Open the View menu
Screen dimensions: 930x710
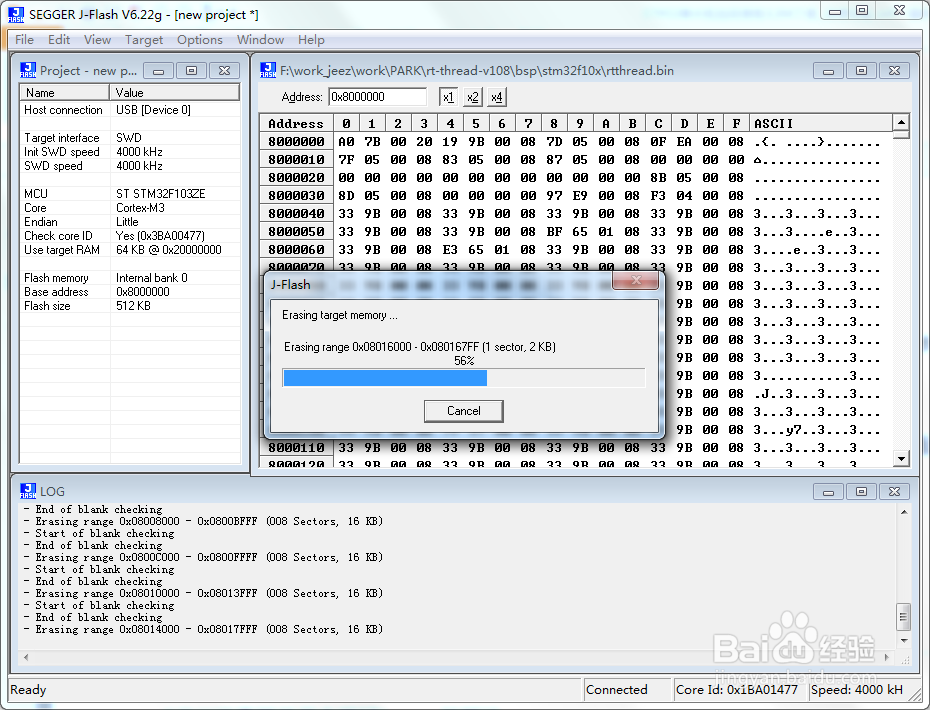click(x=97, y=40)
